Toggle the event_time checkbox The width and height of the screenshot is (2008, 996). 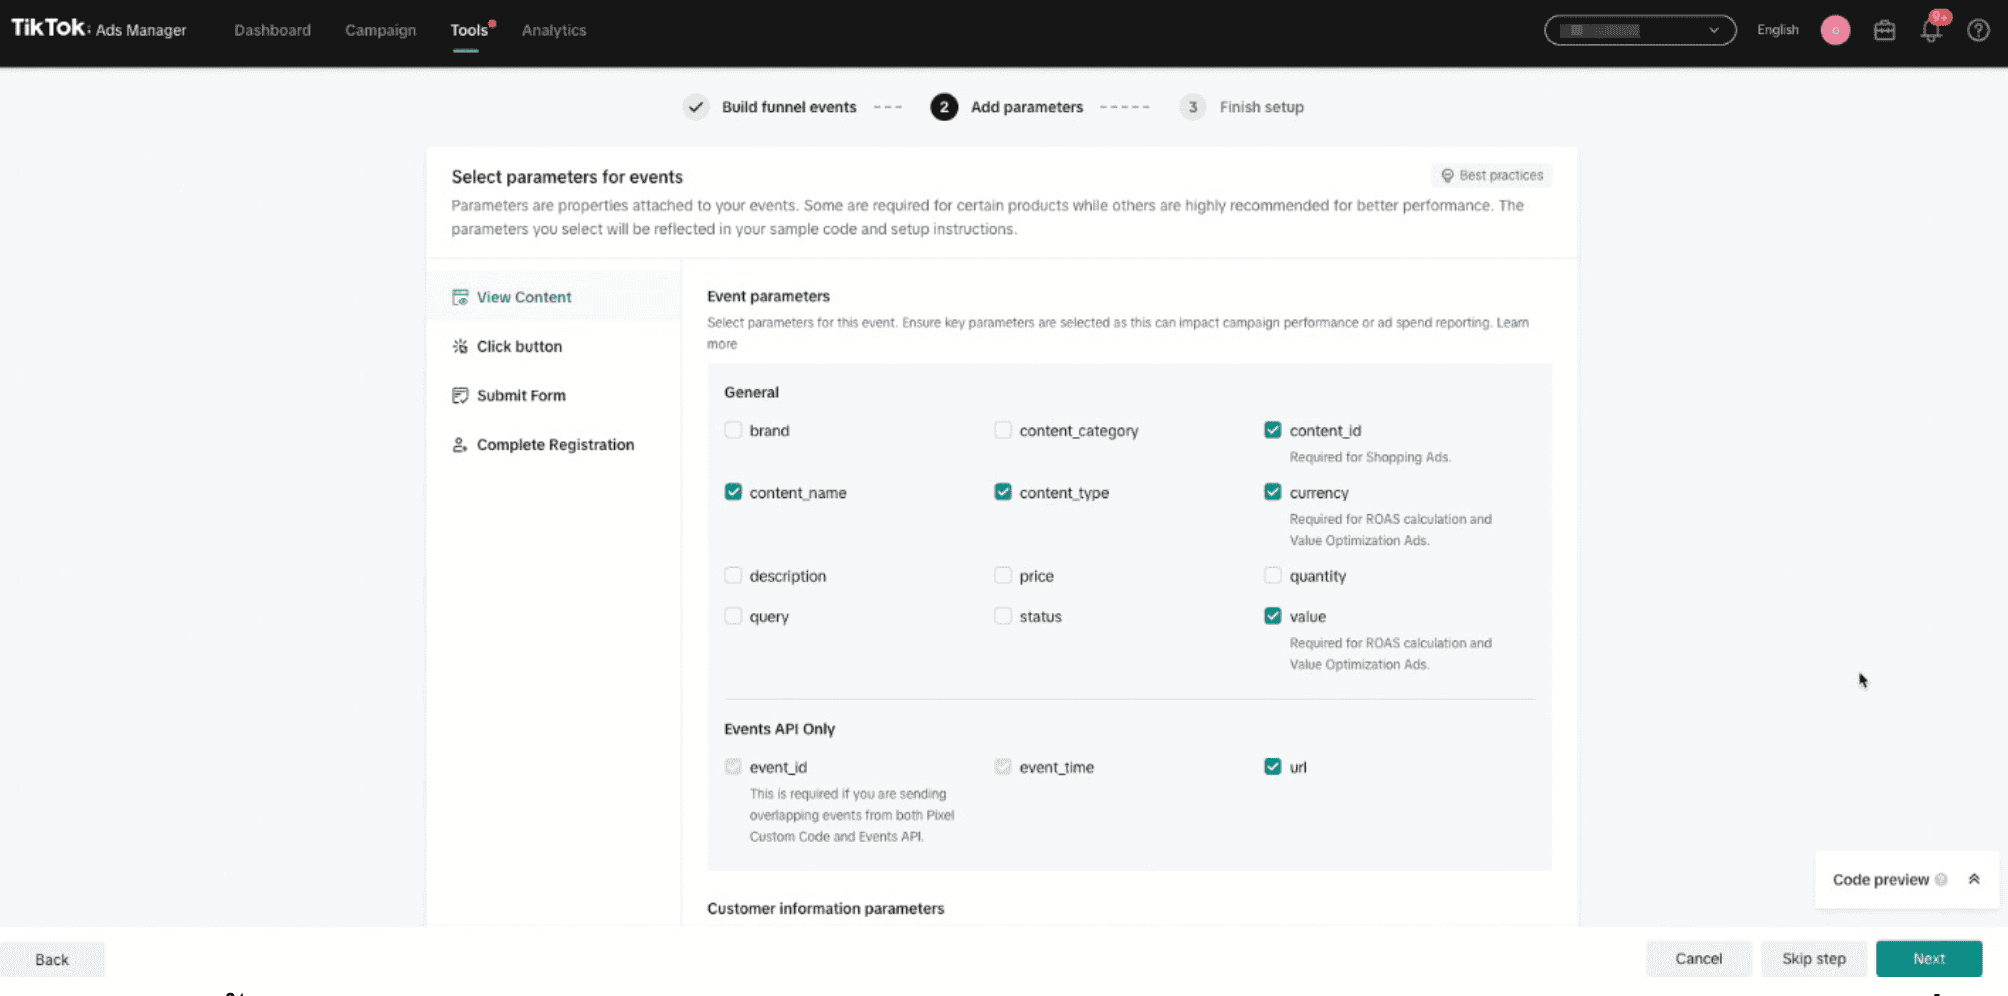(x=1003, y=767)
